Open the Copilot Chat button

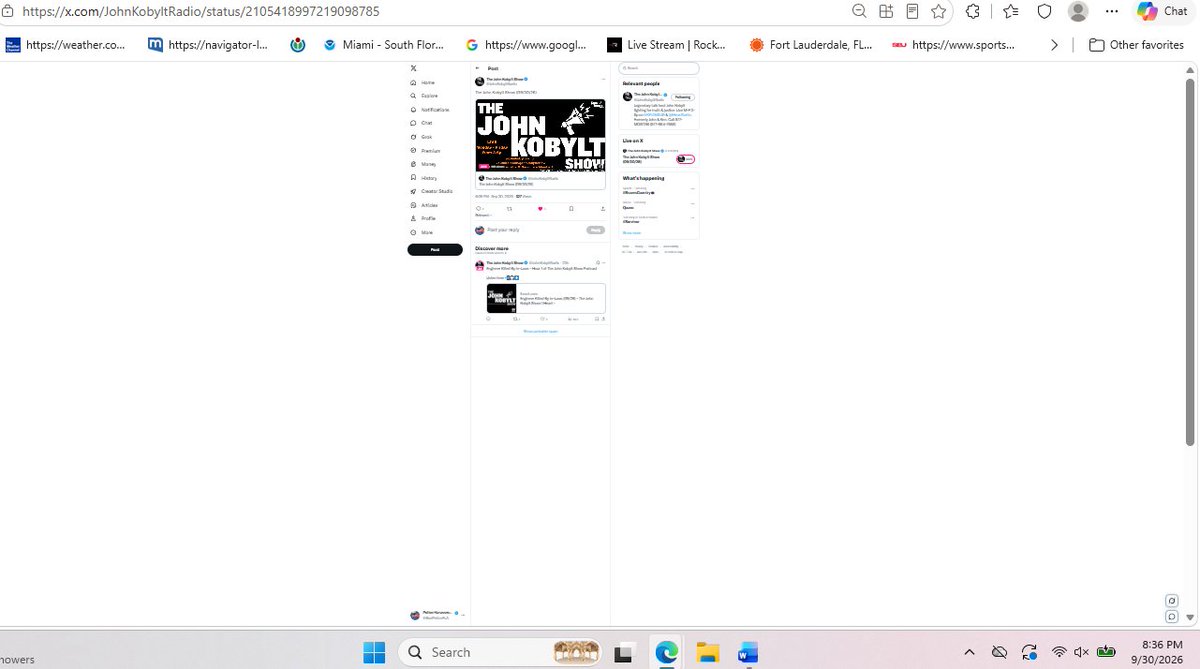(x=1162, y=11)
